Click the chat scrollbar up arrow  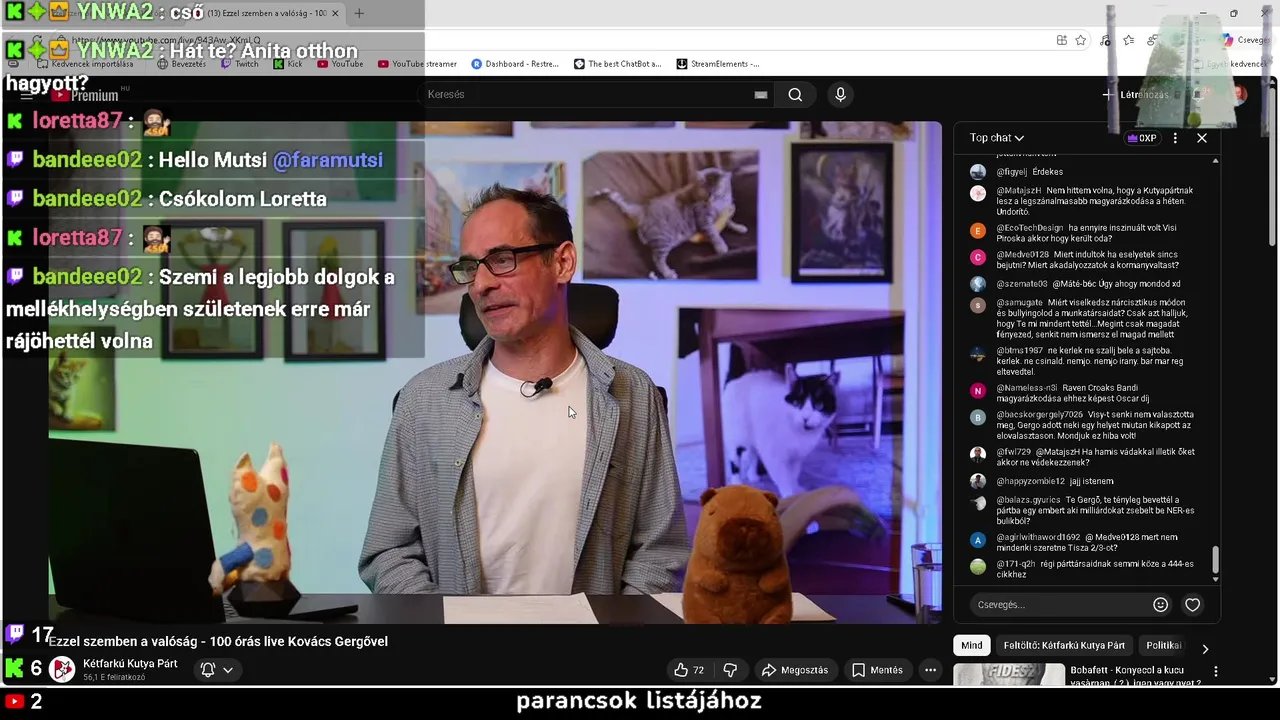pos(1216,160)
